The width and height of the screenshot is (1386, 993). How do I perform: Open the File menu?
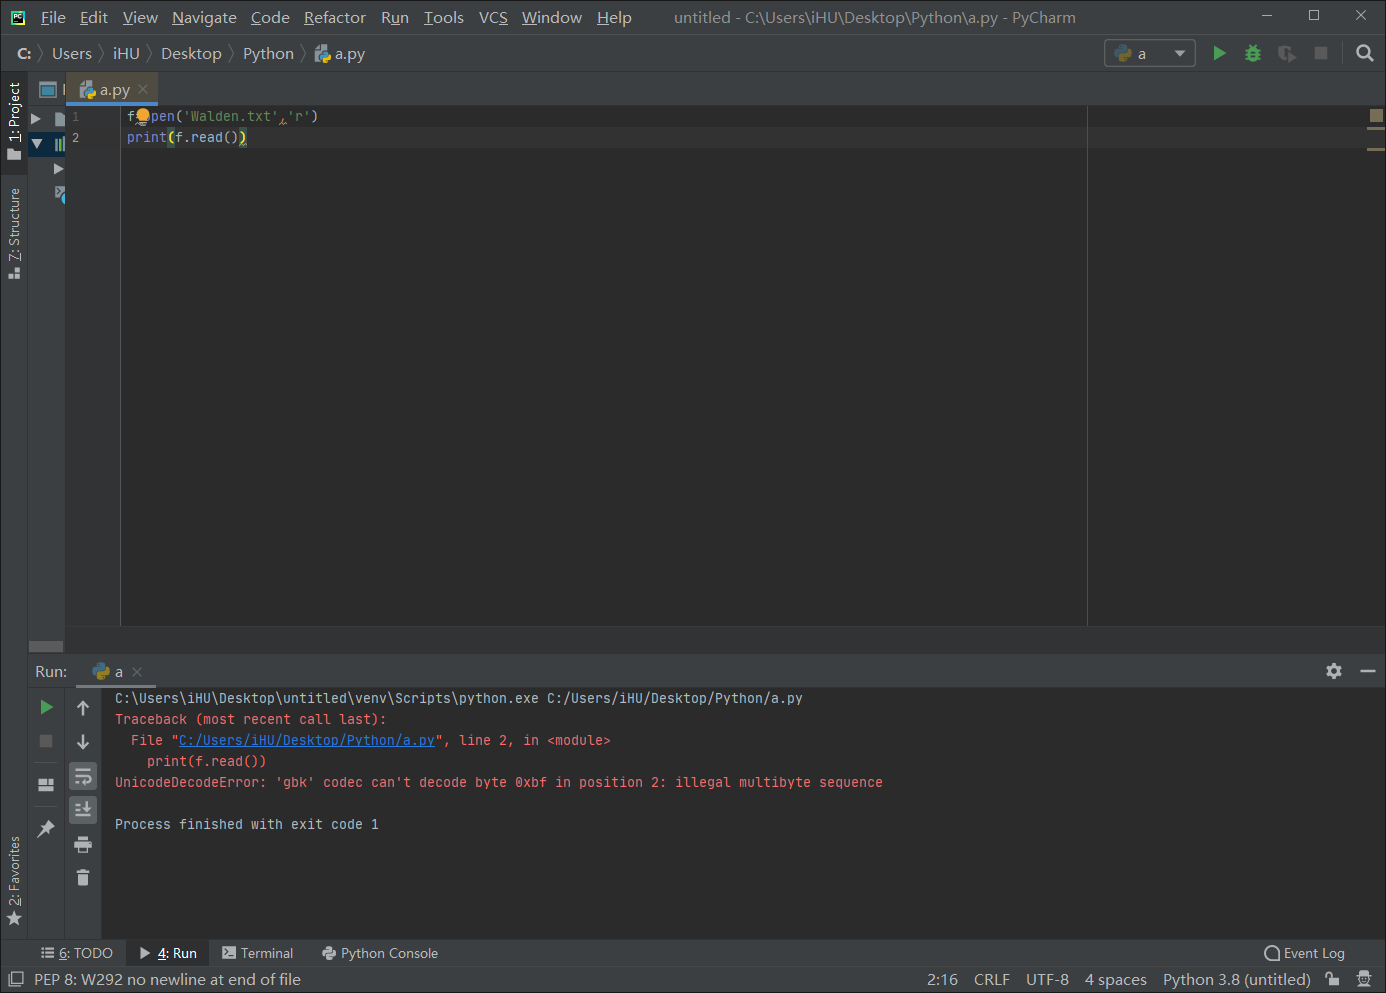pos(53,18)
